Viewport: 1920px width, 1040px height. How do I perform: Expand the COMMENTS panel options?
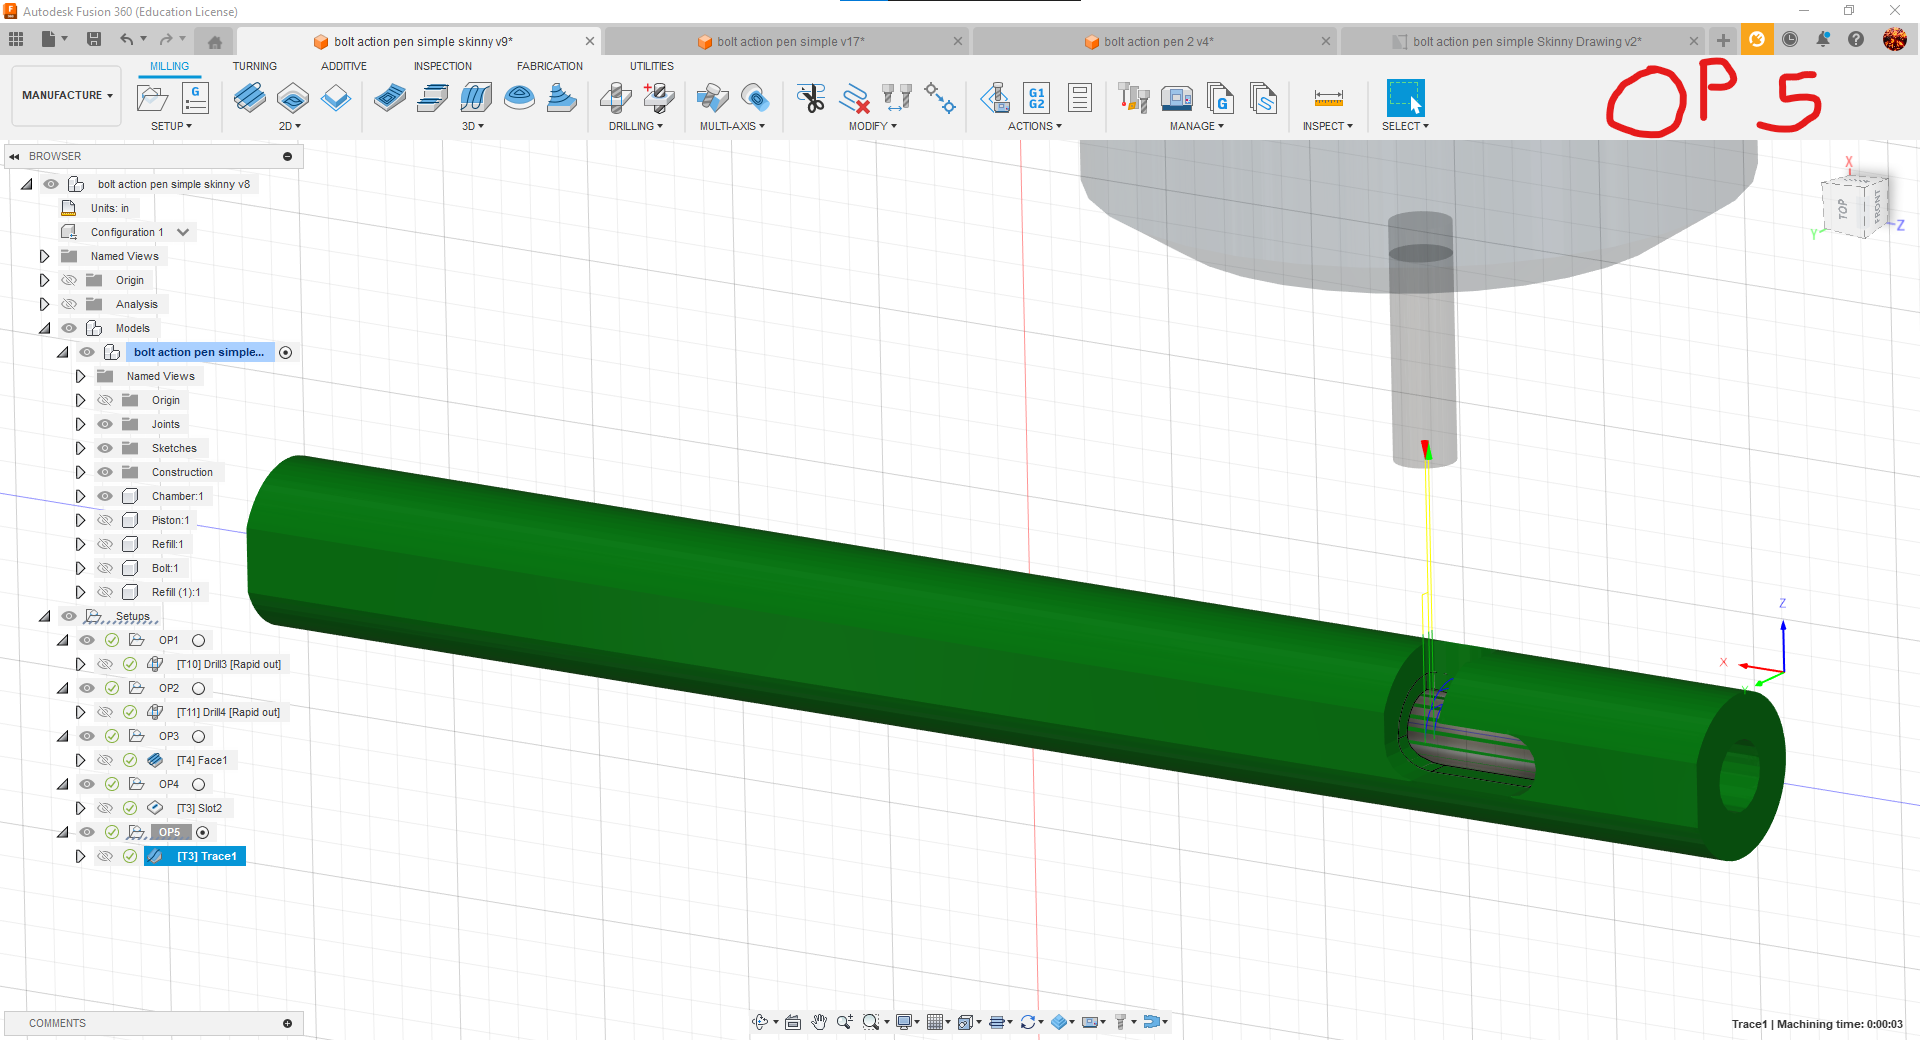287,1023
